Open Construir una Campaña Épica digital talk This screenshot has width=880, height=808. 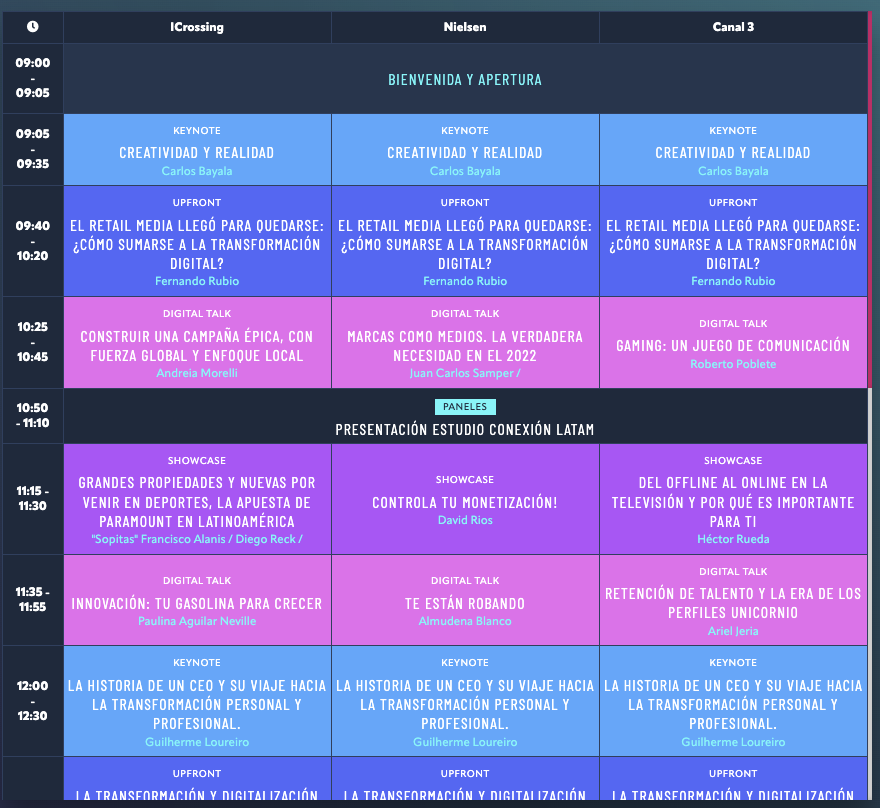tap(197, 343)
